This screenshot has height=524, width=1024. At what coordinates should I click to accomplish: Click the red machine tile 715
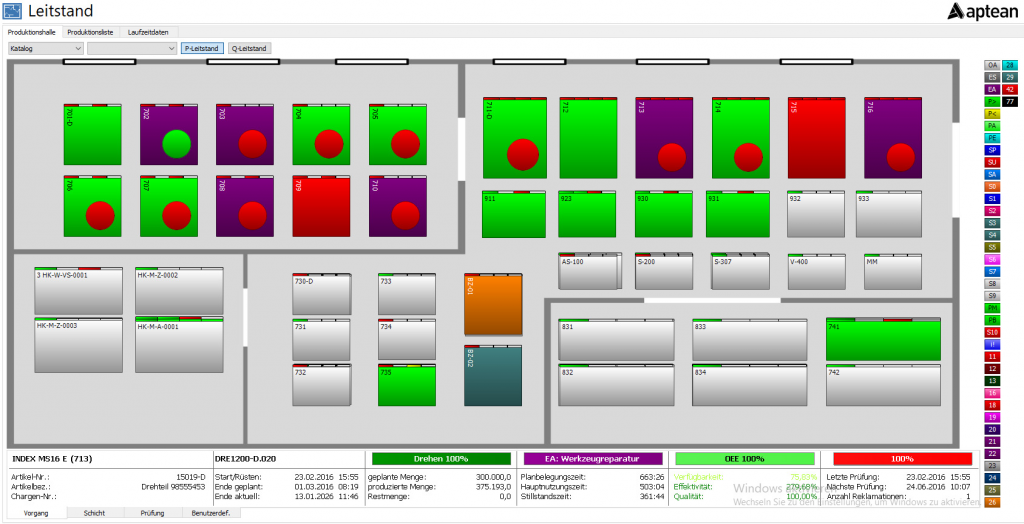point(816,138)
